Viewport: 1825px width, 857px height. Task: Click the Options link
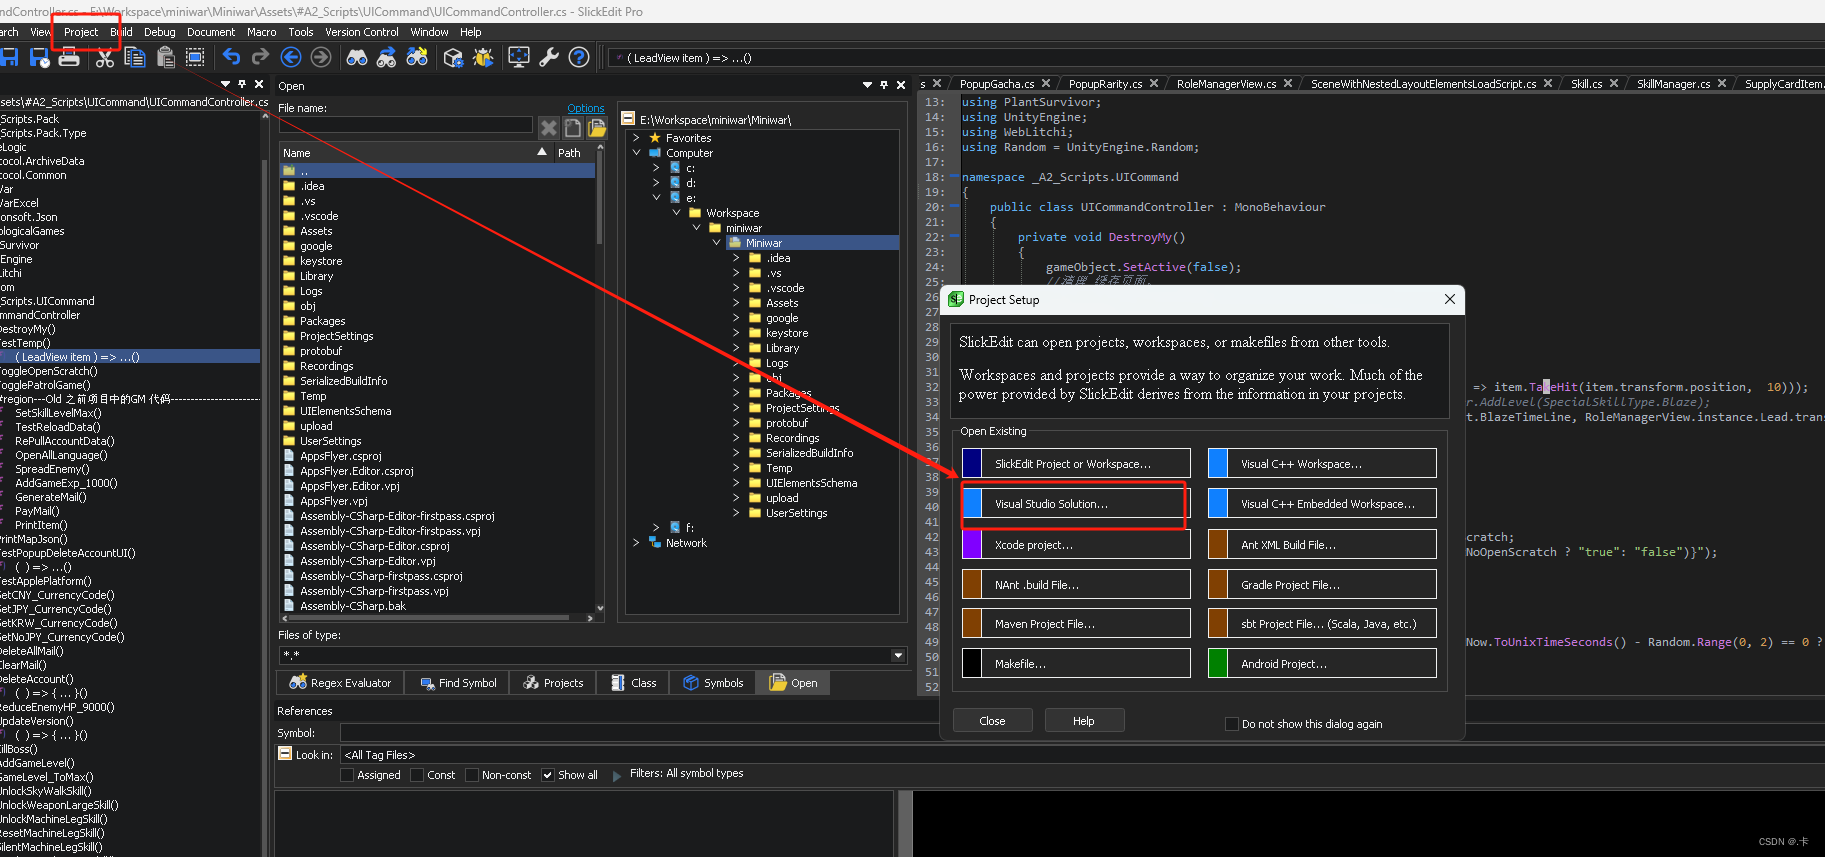(x=586, y=108)
